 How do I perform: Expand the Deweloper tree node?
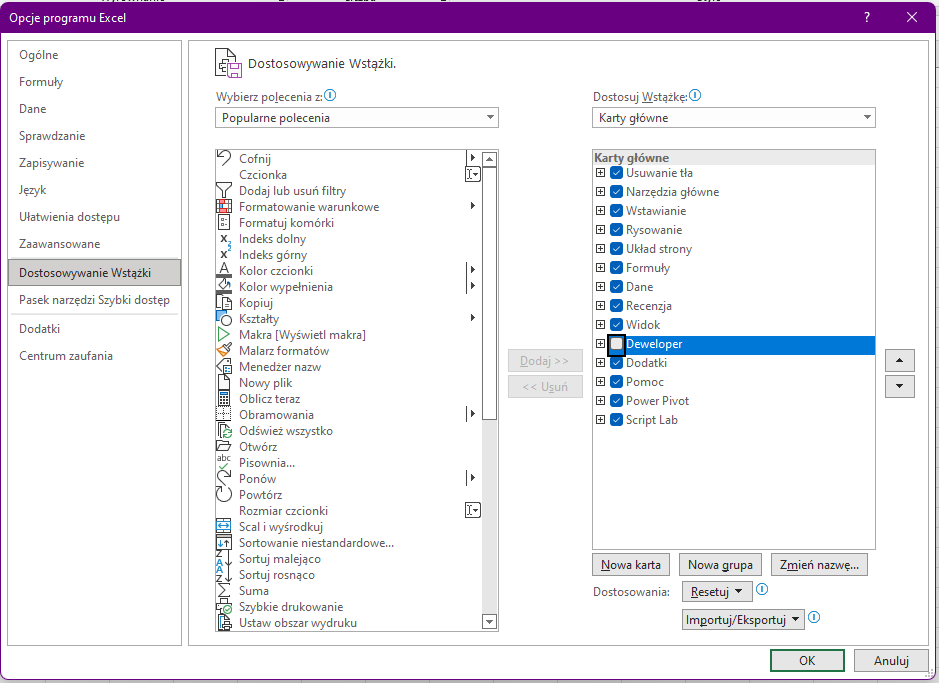(x=601, y=344)
